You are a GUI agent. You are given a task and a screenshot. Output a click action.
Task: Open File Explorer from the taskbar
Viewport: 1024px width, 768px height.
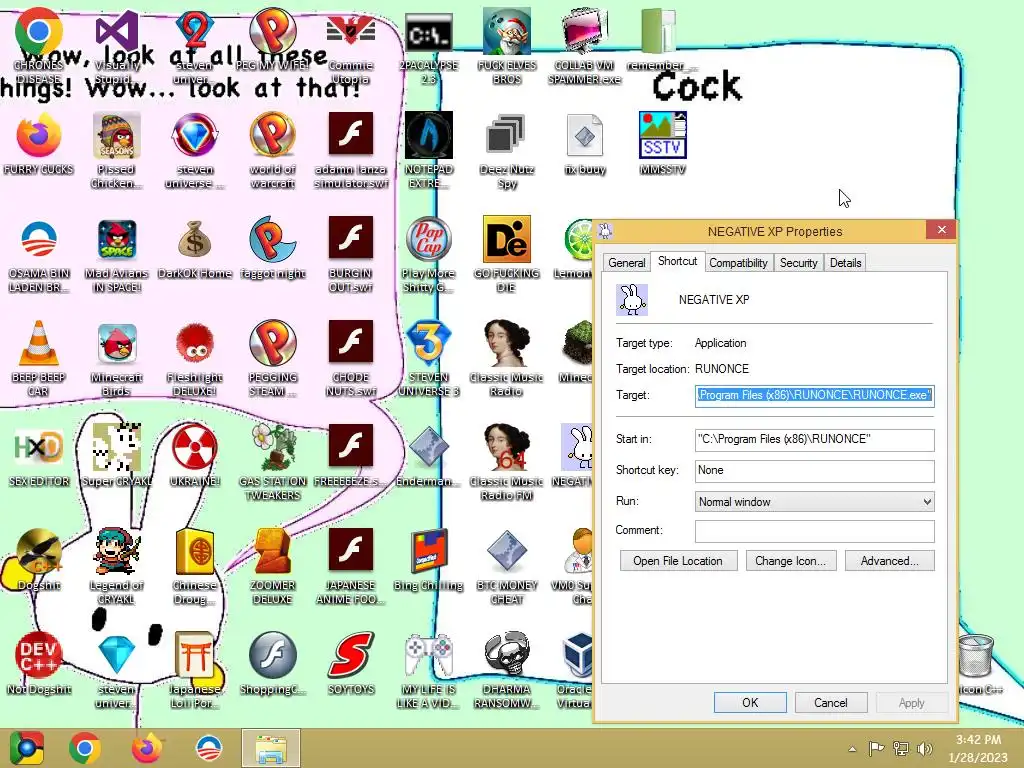point(271,748)
